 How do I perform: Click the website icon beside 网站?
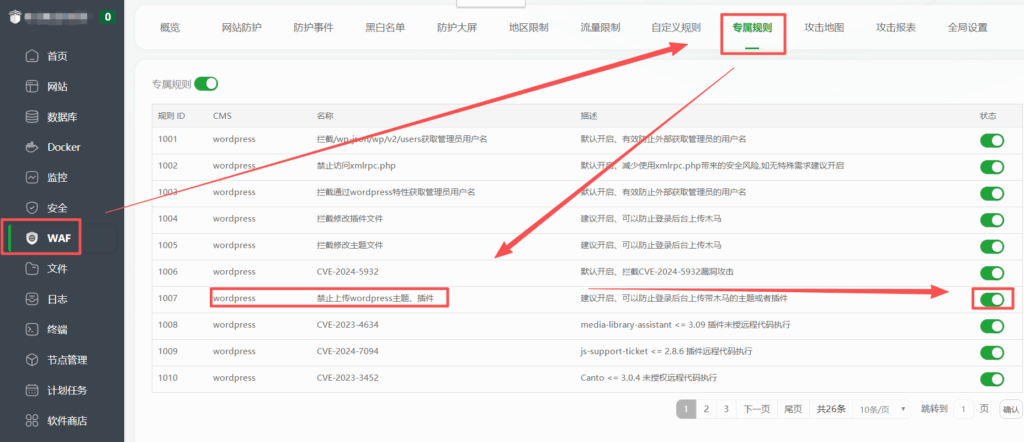(32, 87)
